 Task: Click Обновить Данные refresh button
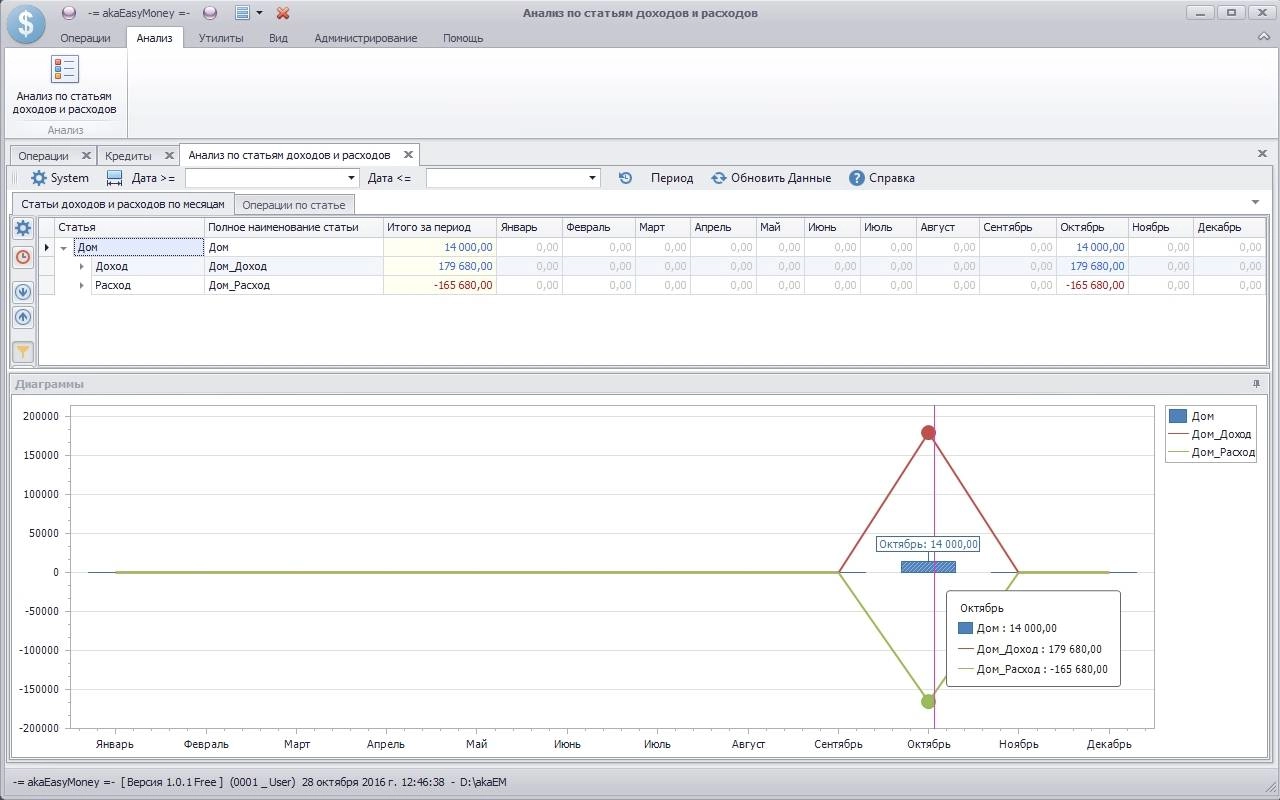771,178
